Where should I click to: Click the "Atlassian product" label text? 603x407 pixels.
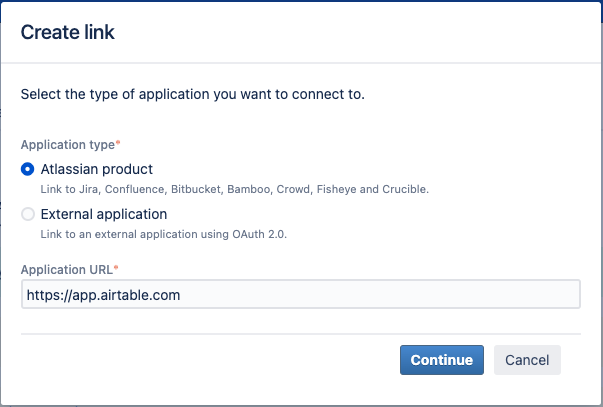tap(97, 169)
